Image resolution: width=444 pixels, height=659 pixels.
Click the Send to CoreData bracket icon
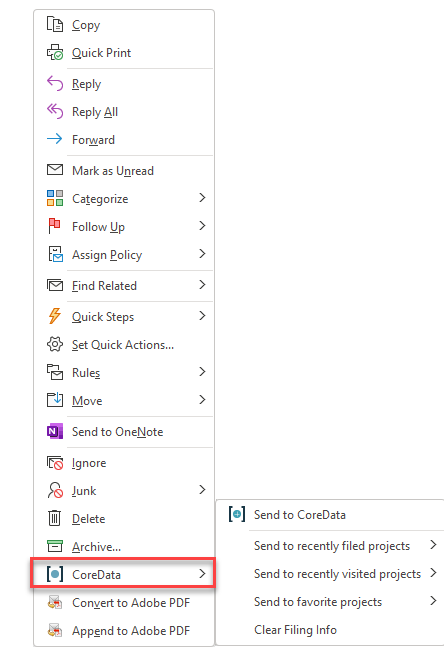[237, 514]
